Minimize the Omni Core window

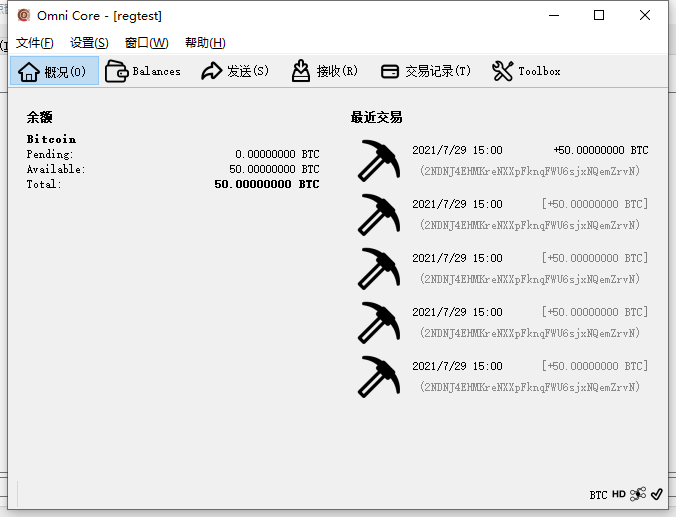pyautogui.click(x=554, y=16)
